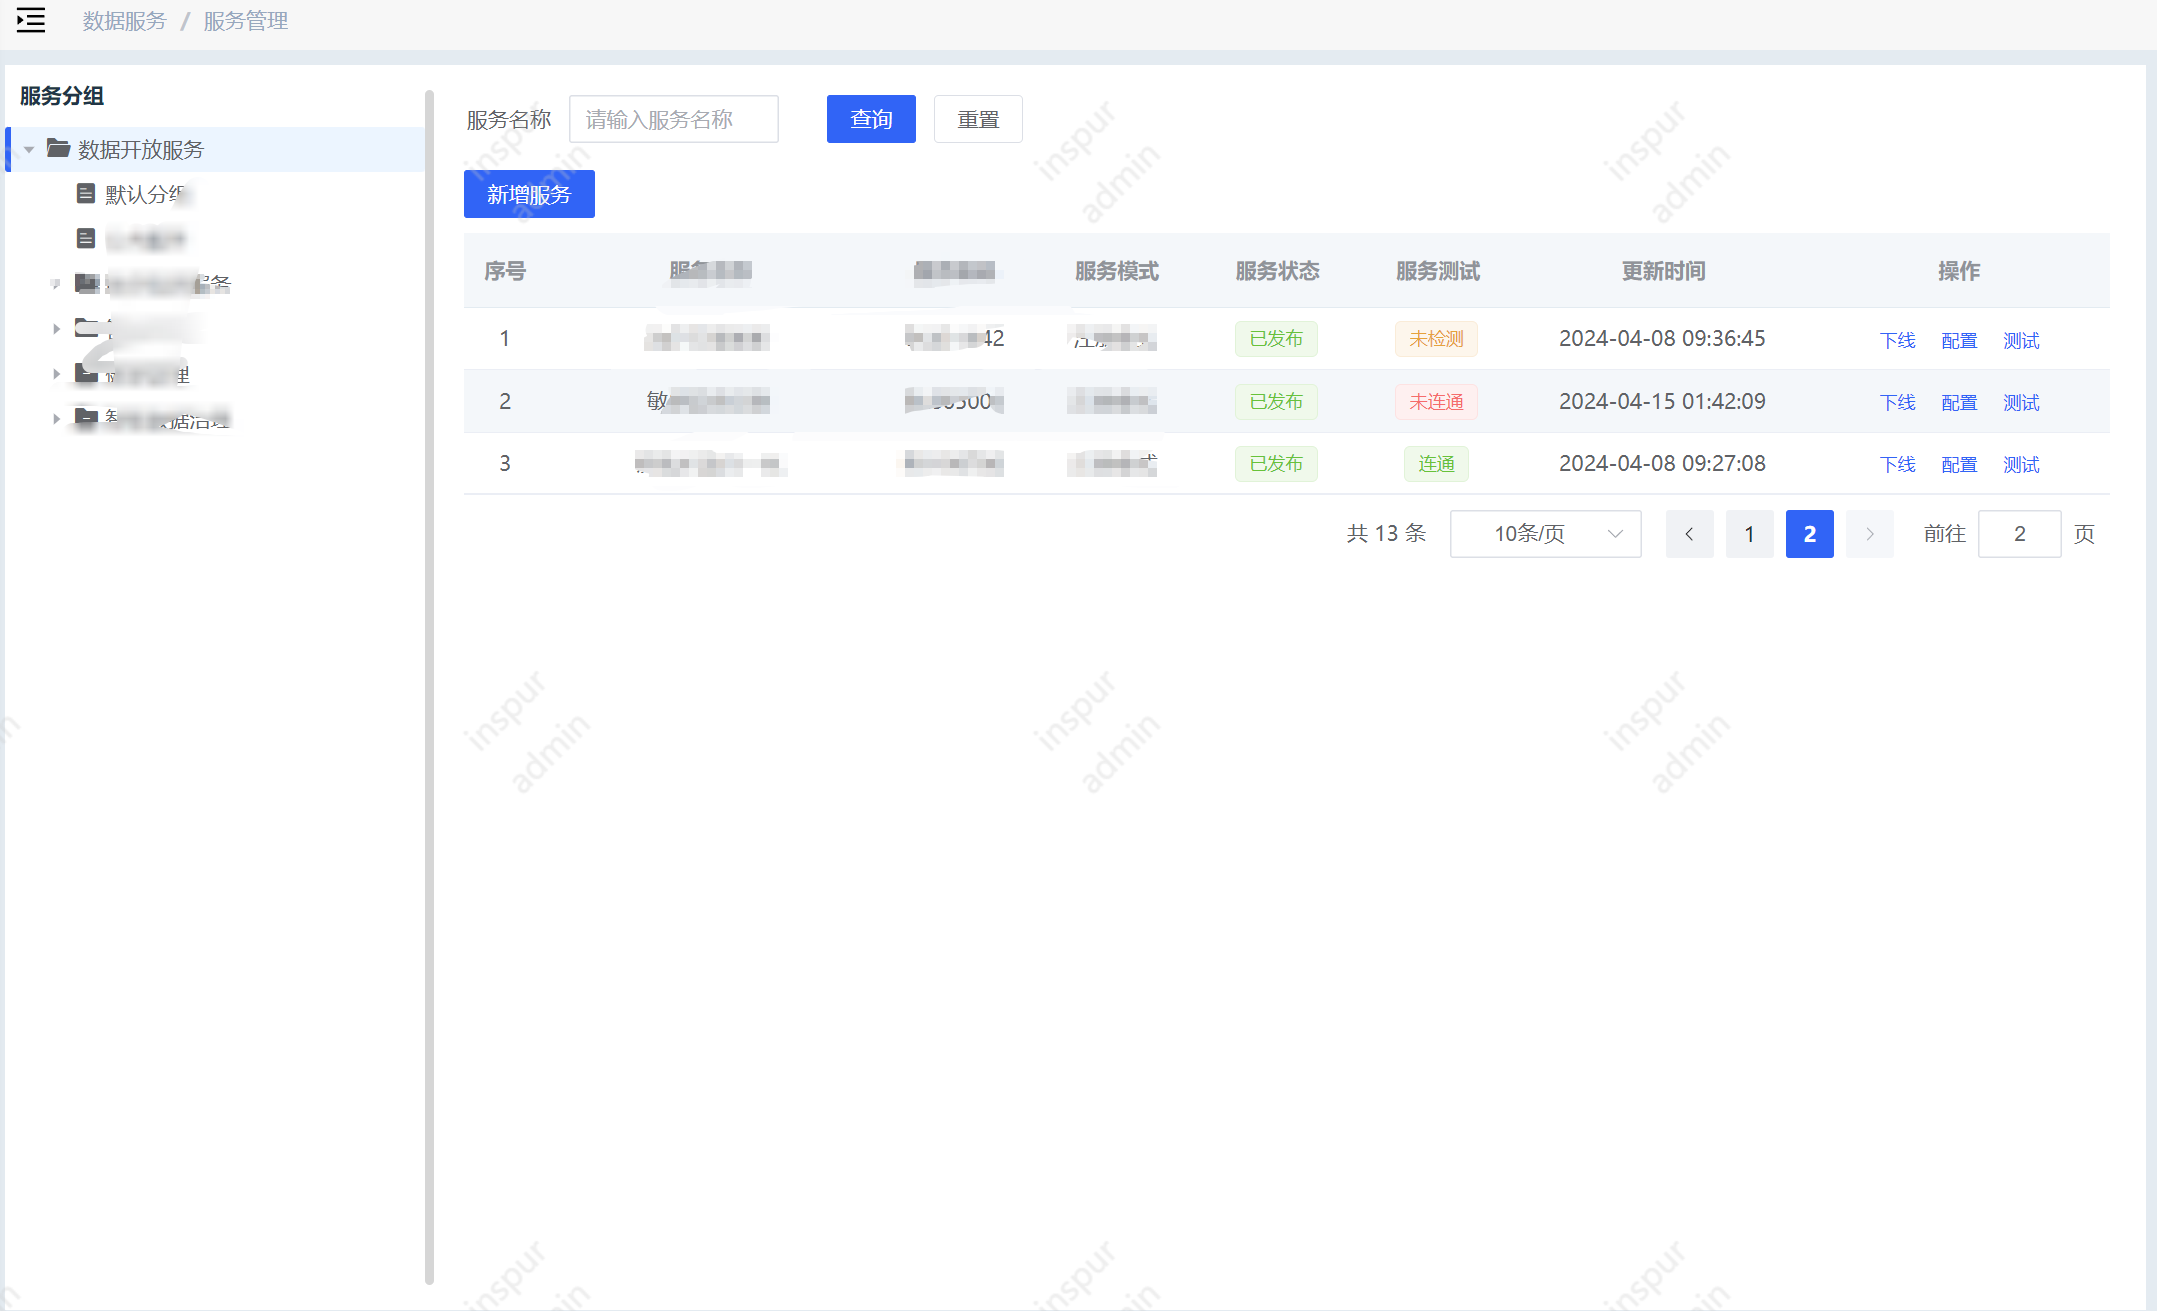The height and width of the screenshot is (1311, 2157).
Task: Click timestamp 2024-04-08 09:36:45
Action: click(x=1662, y=339)
